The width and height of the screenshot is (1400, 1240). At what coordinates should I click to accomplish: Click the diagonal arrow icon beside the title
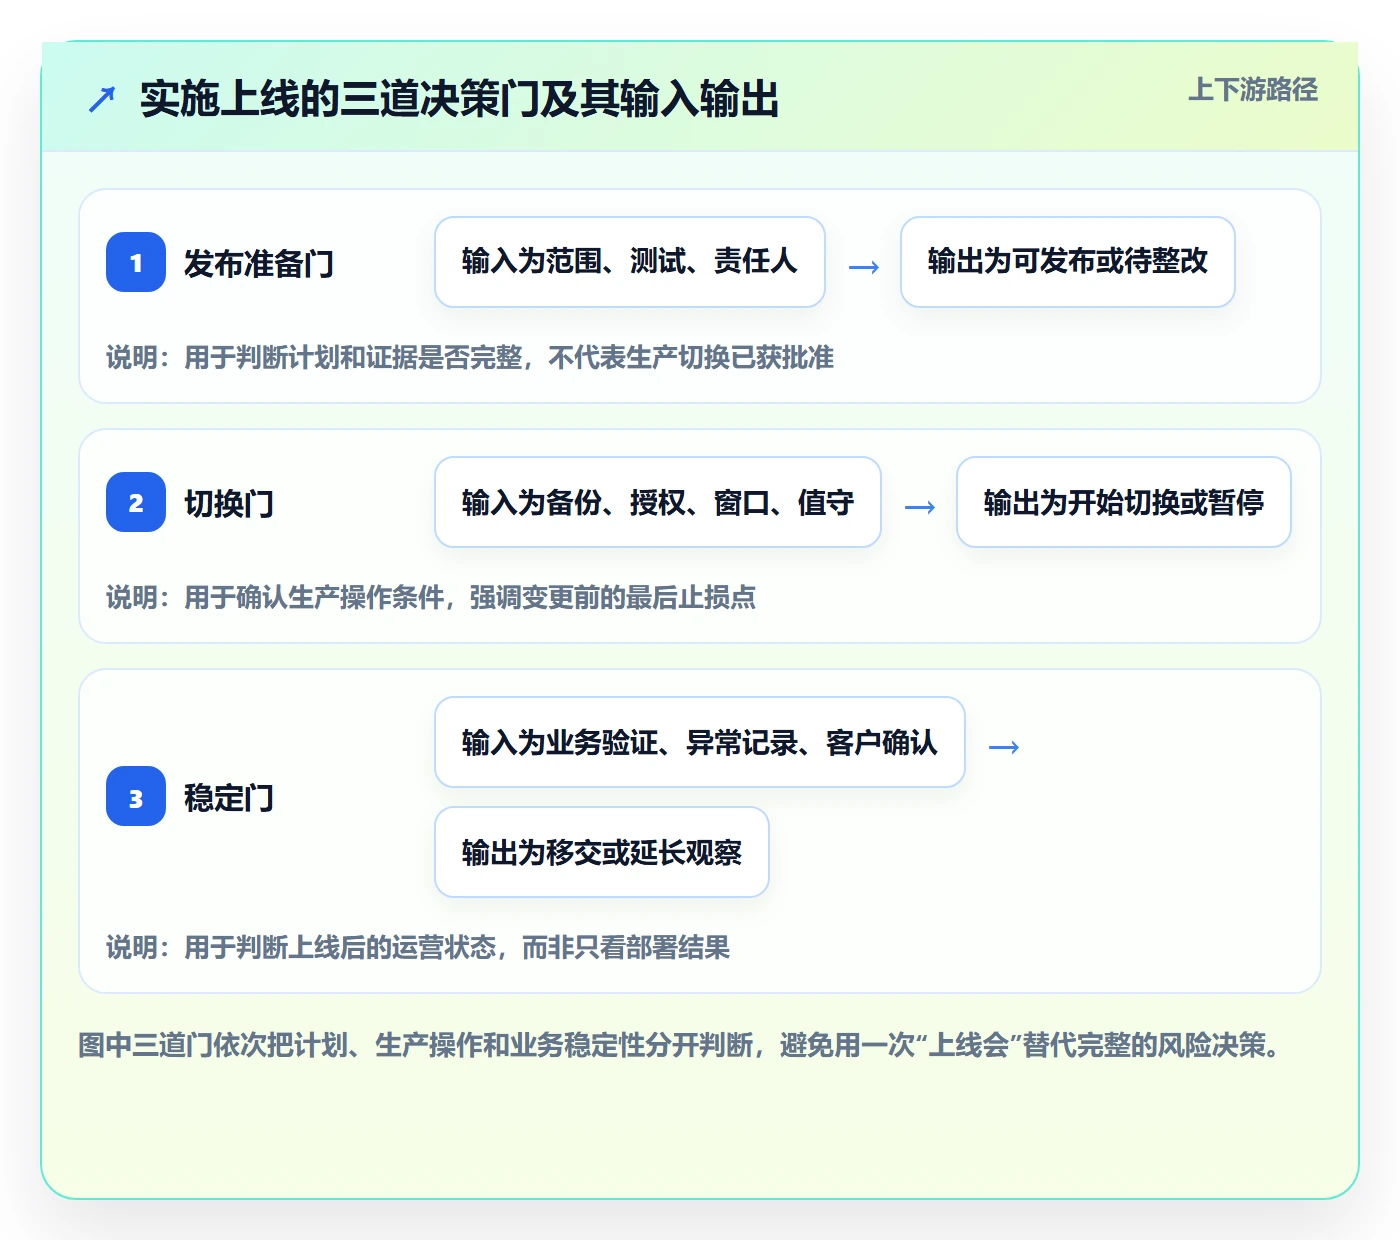pos(102,99)
